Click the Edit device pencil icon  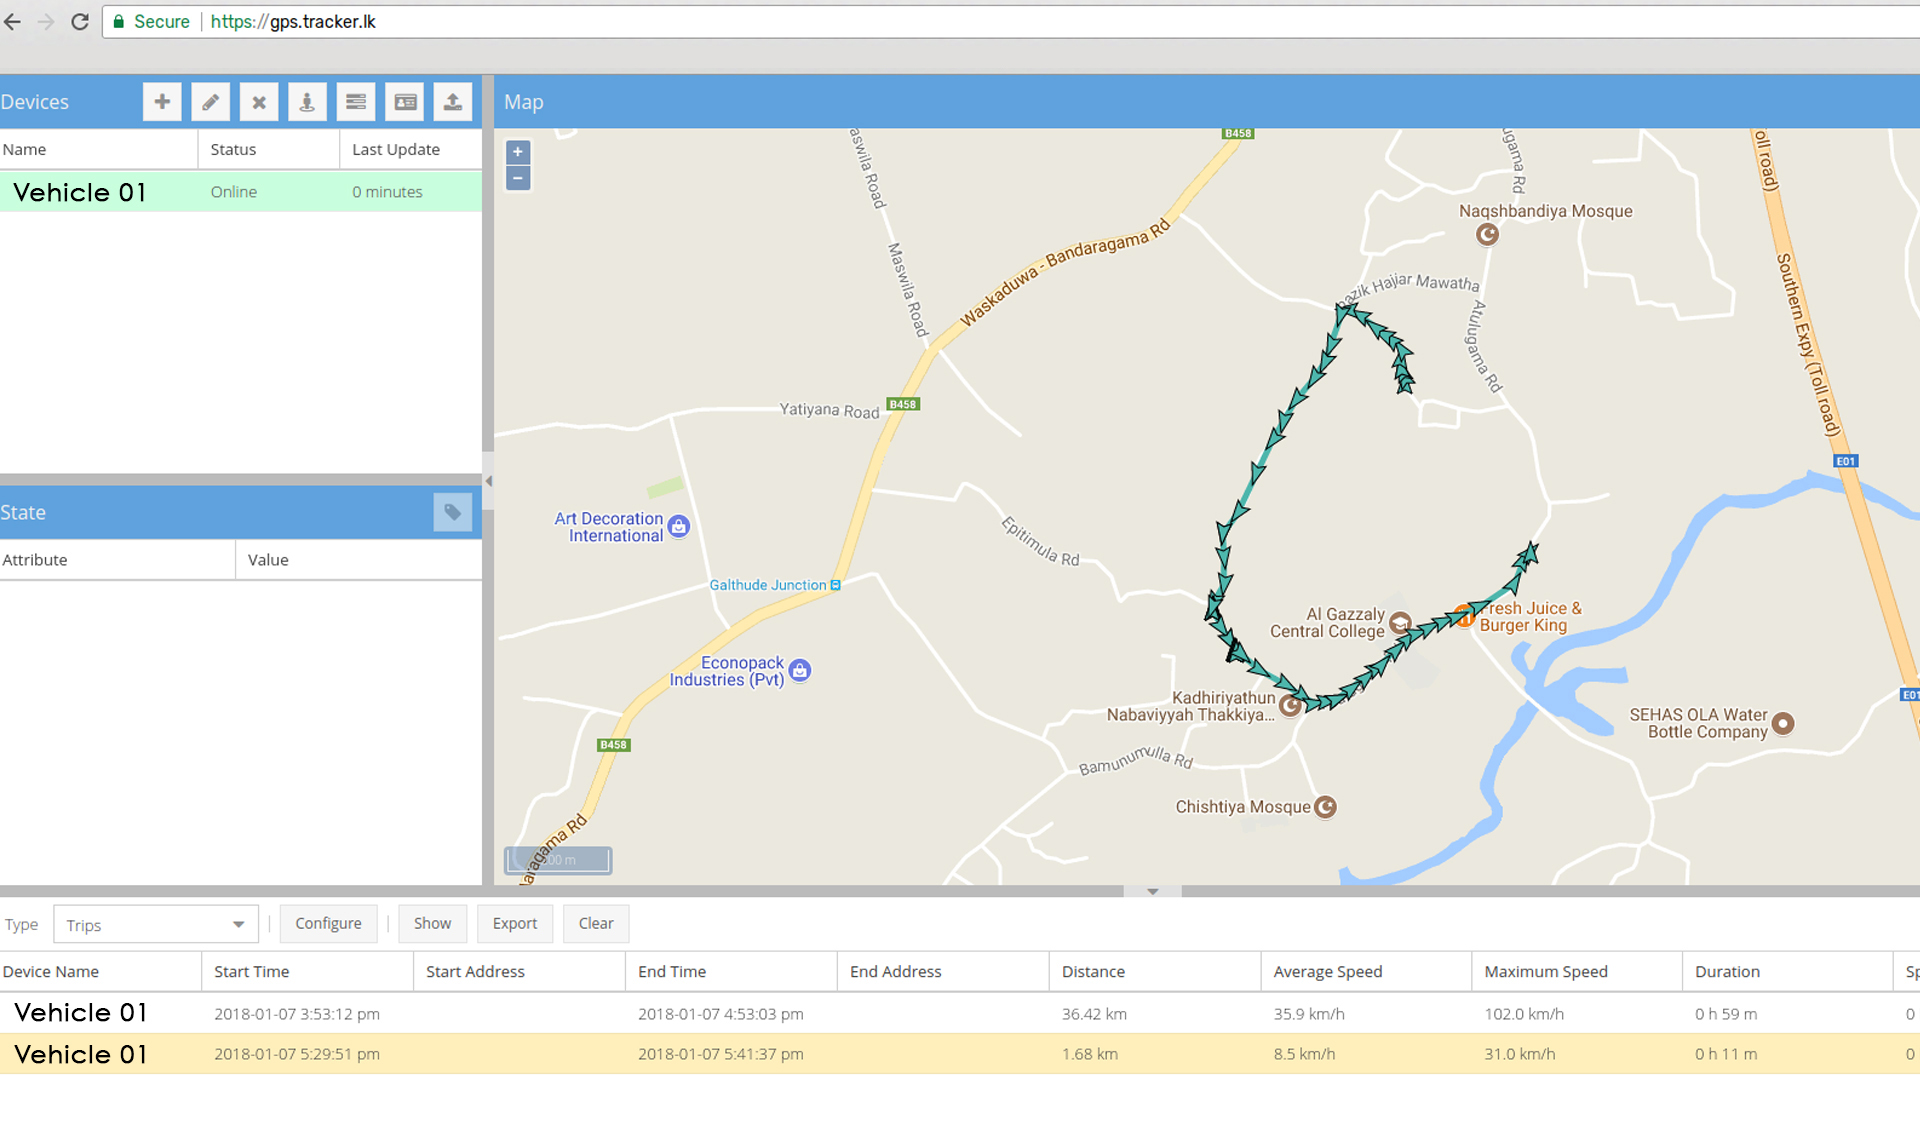coord(210,102)
